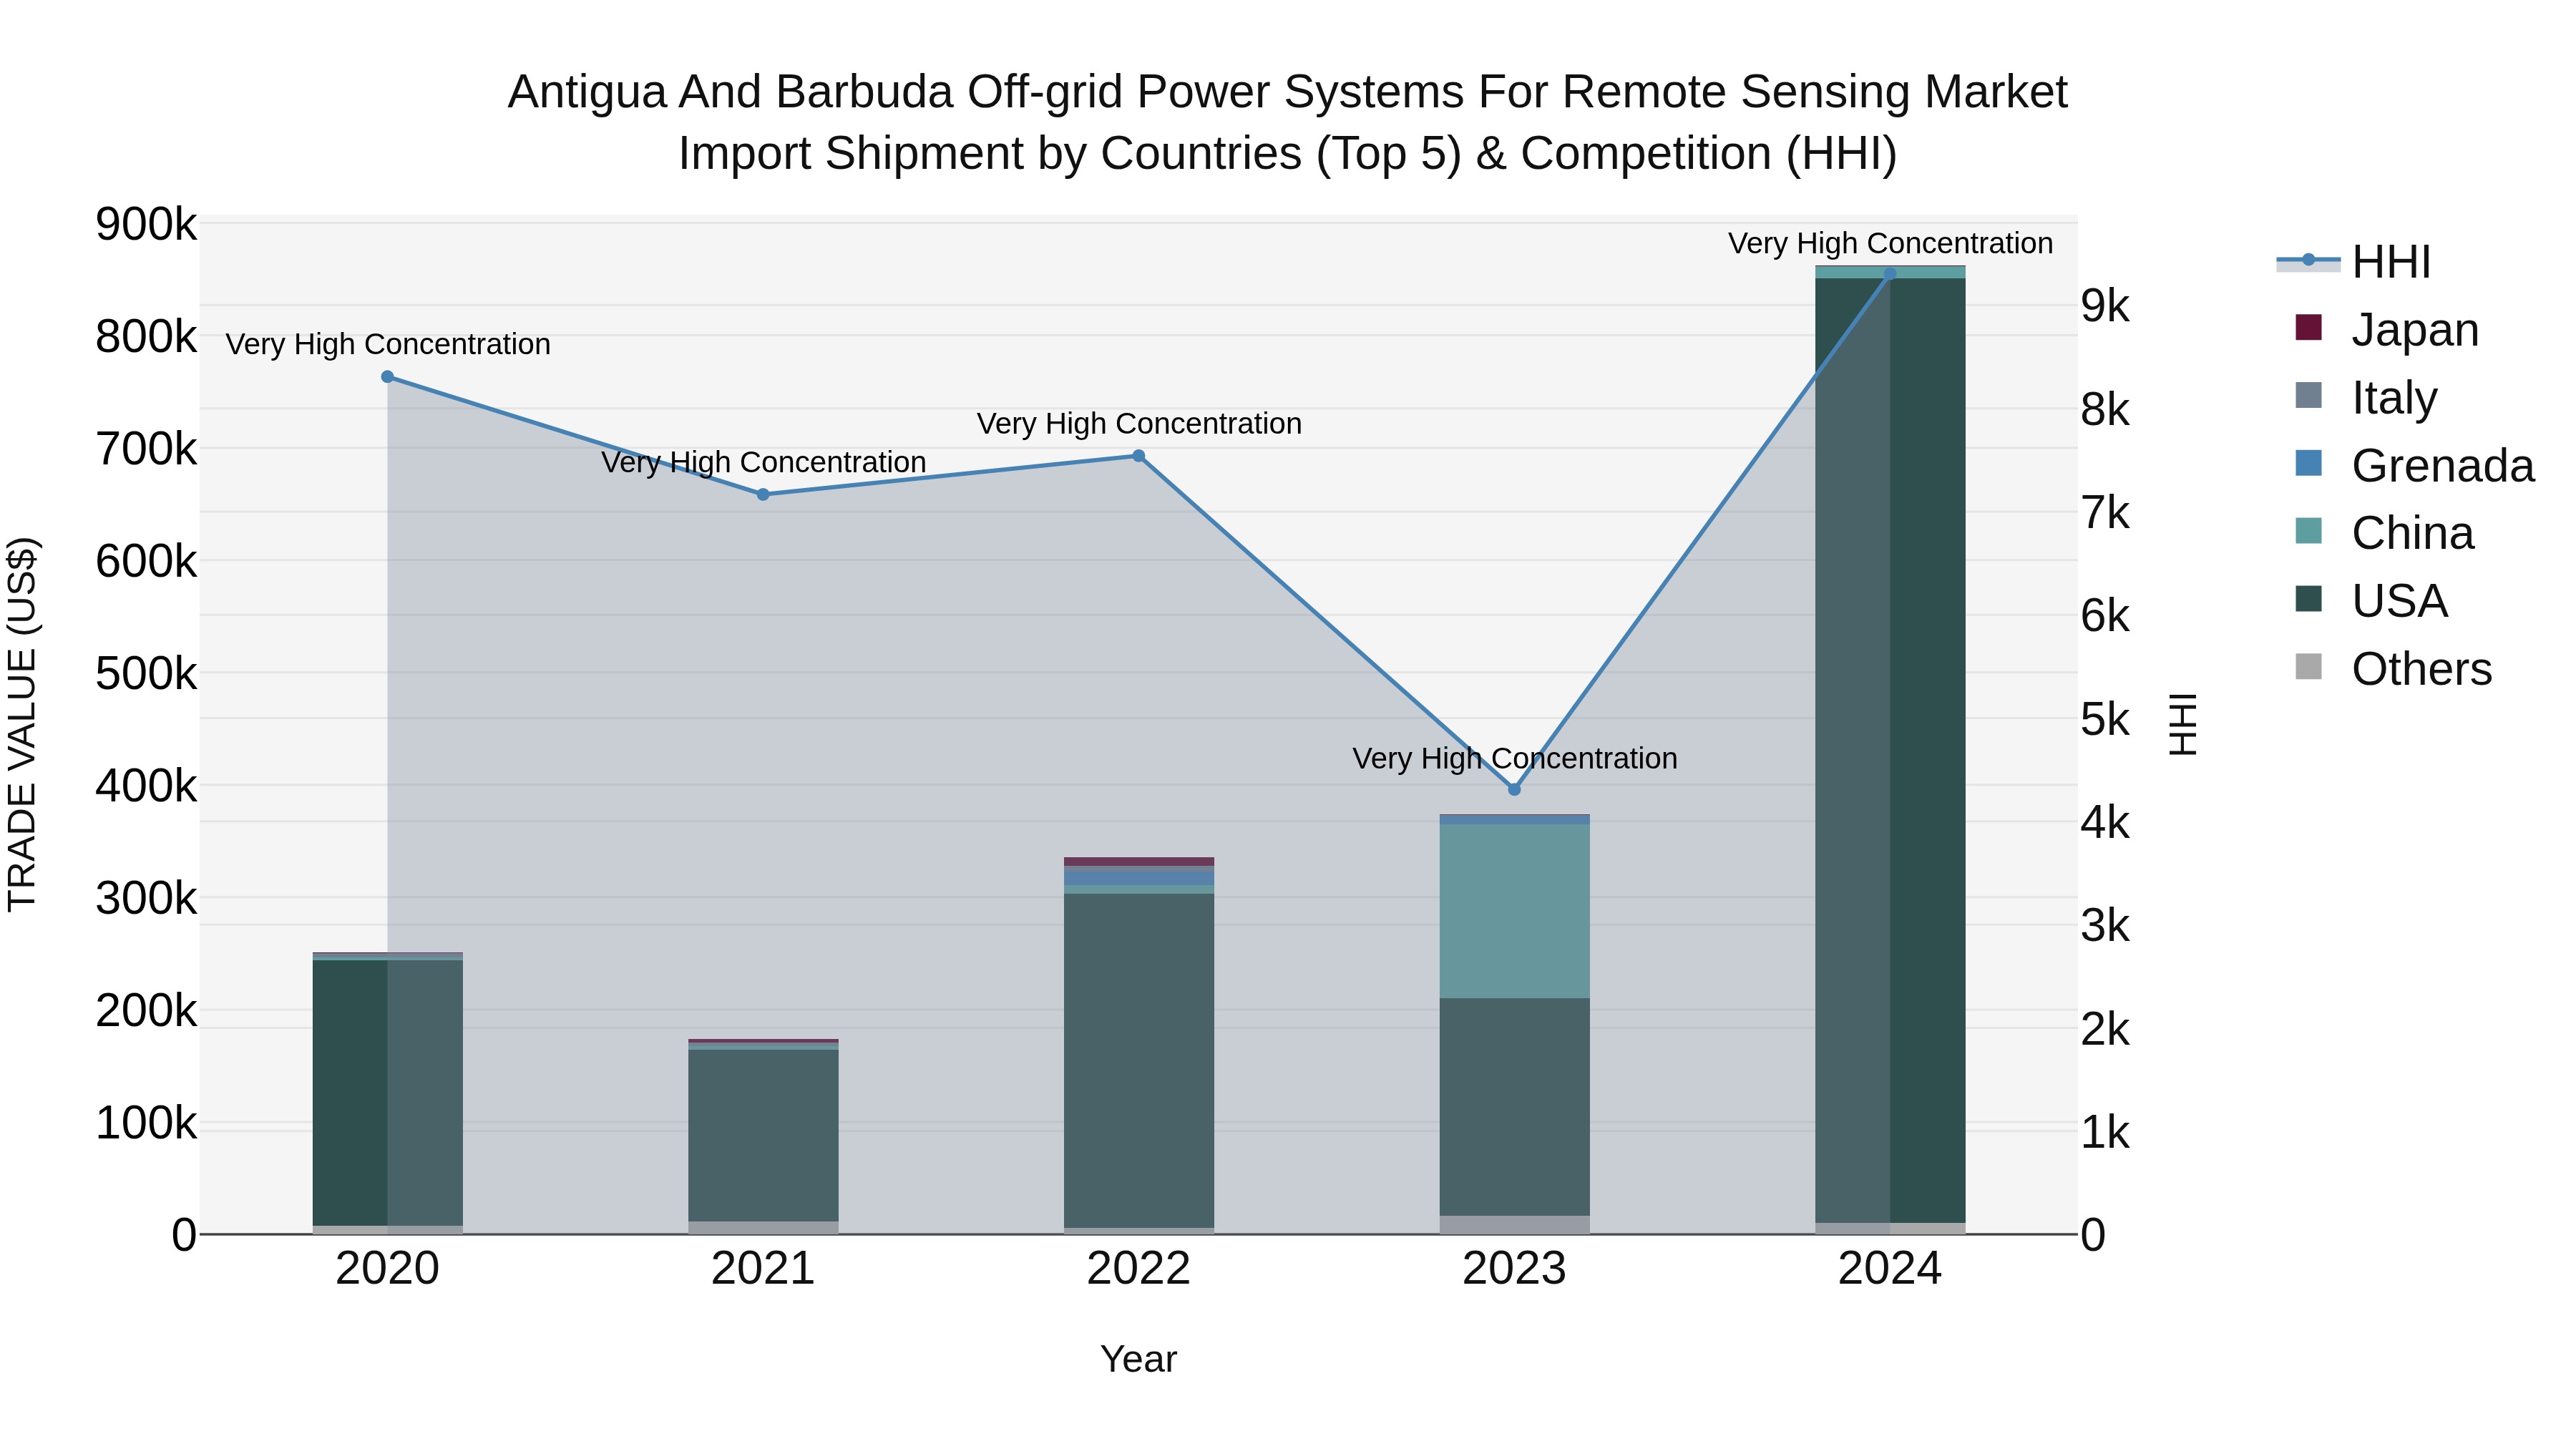Click the chart title text
The image size is (2576, 1449).
click(1288, 122)
